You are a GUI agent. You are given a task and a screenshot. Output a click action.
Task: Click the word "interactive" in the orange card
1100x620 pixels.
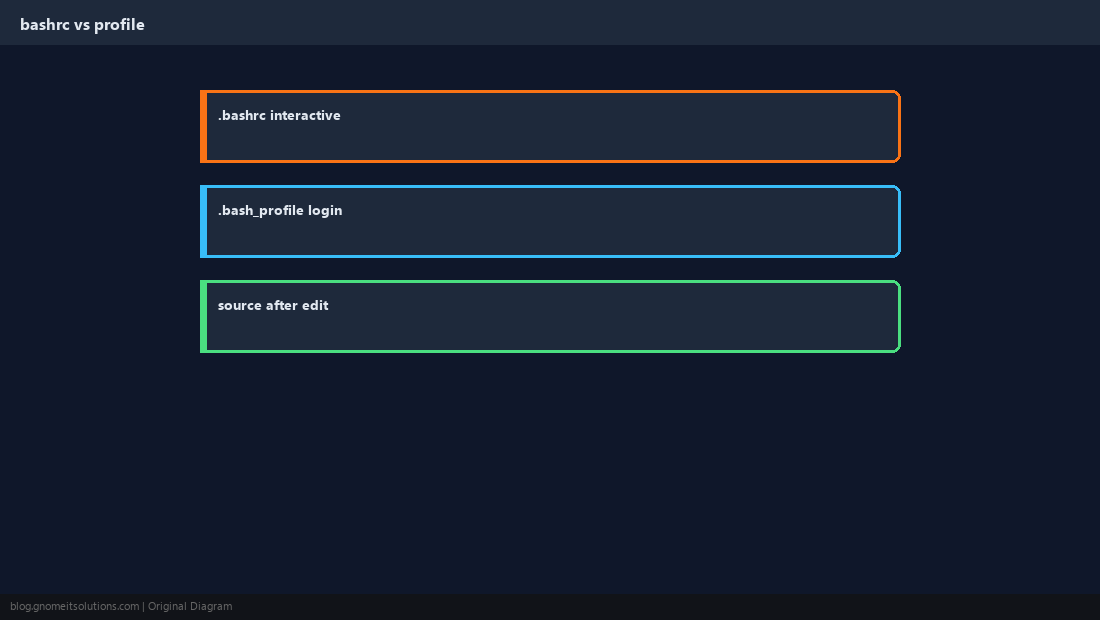[x=305, y=115]
